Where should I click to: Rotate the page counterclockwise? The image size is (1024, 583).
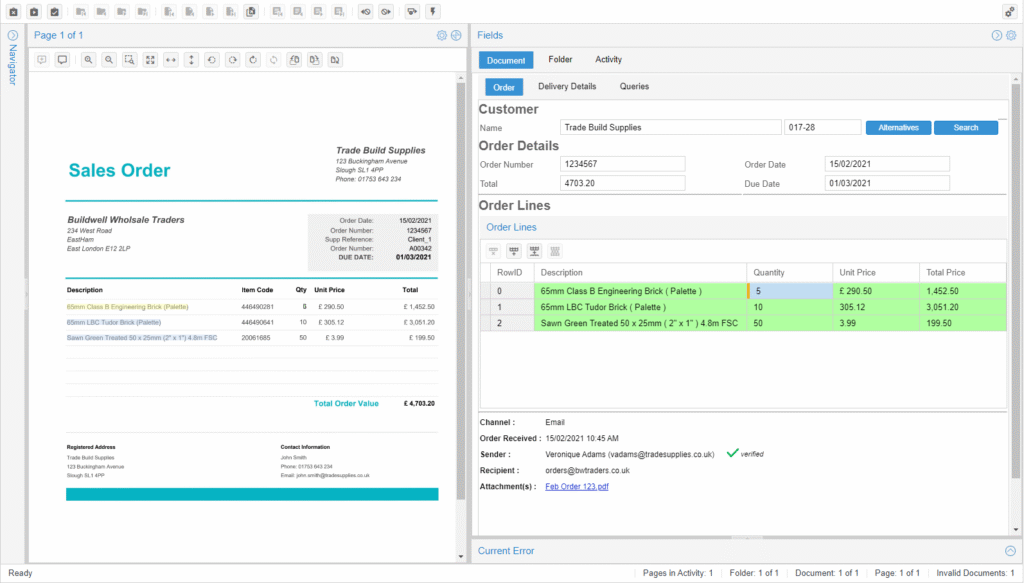(x=211, y=60)
